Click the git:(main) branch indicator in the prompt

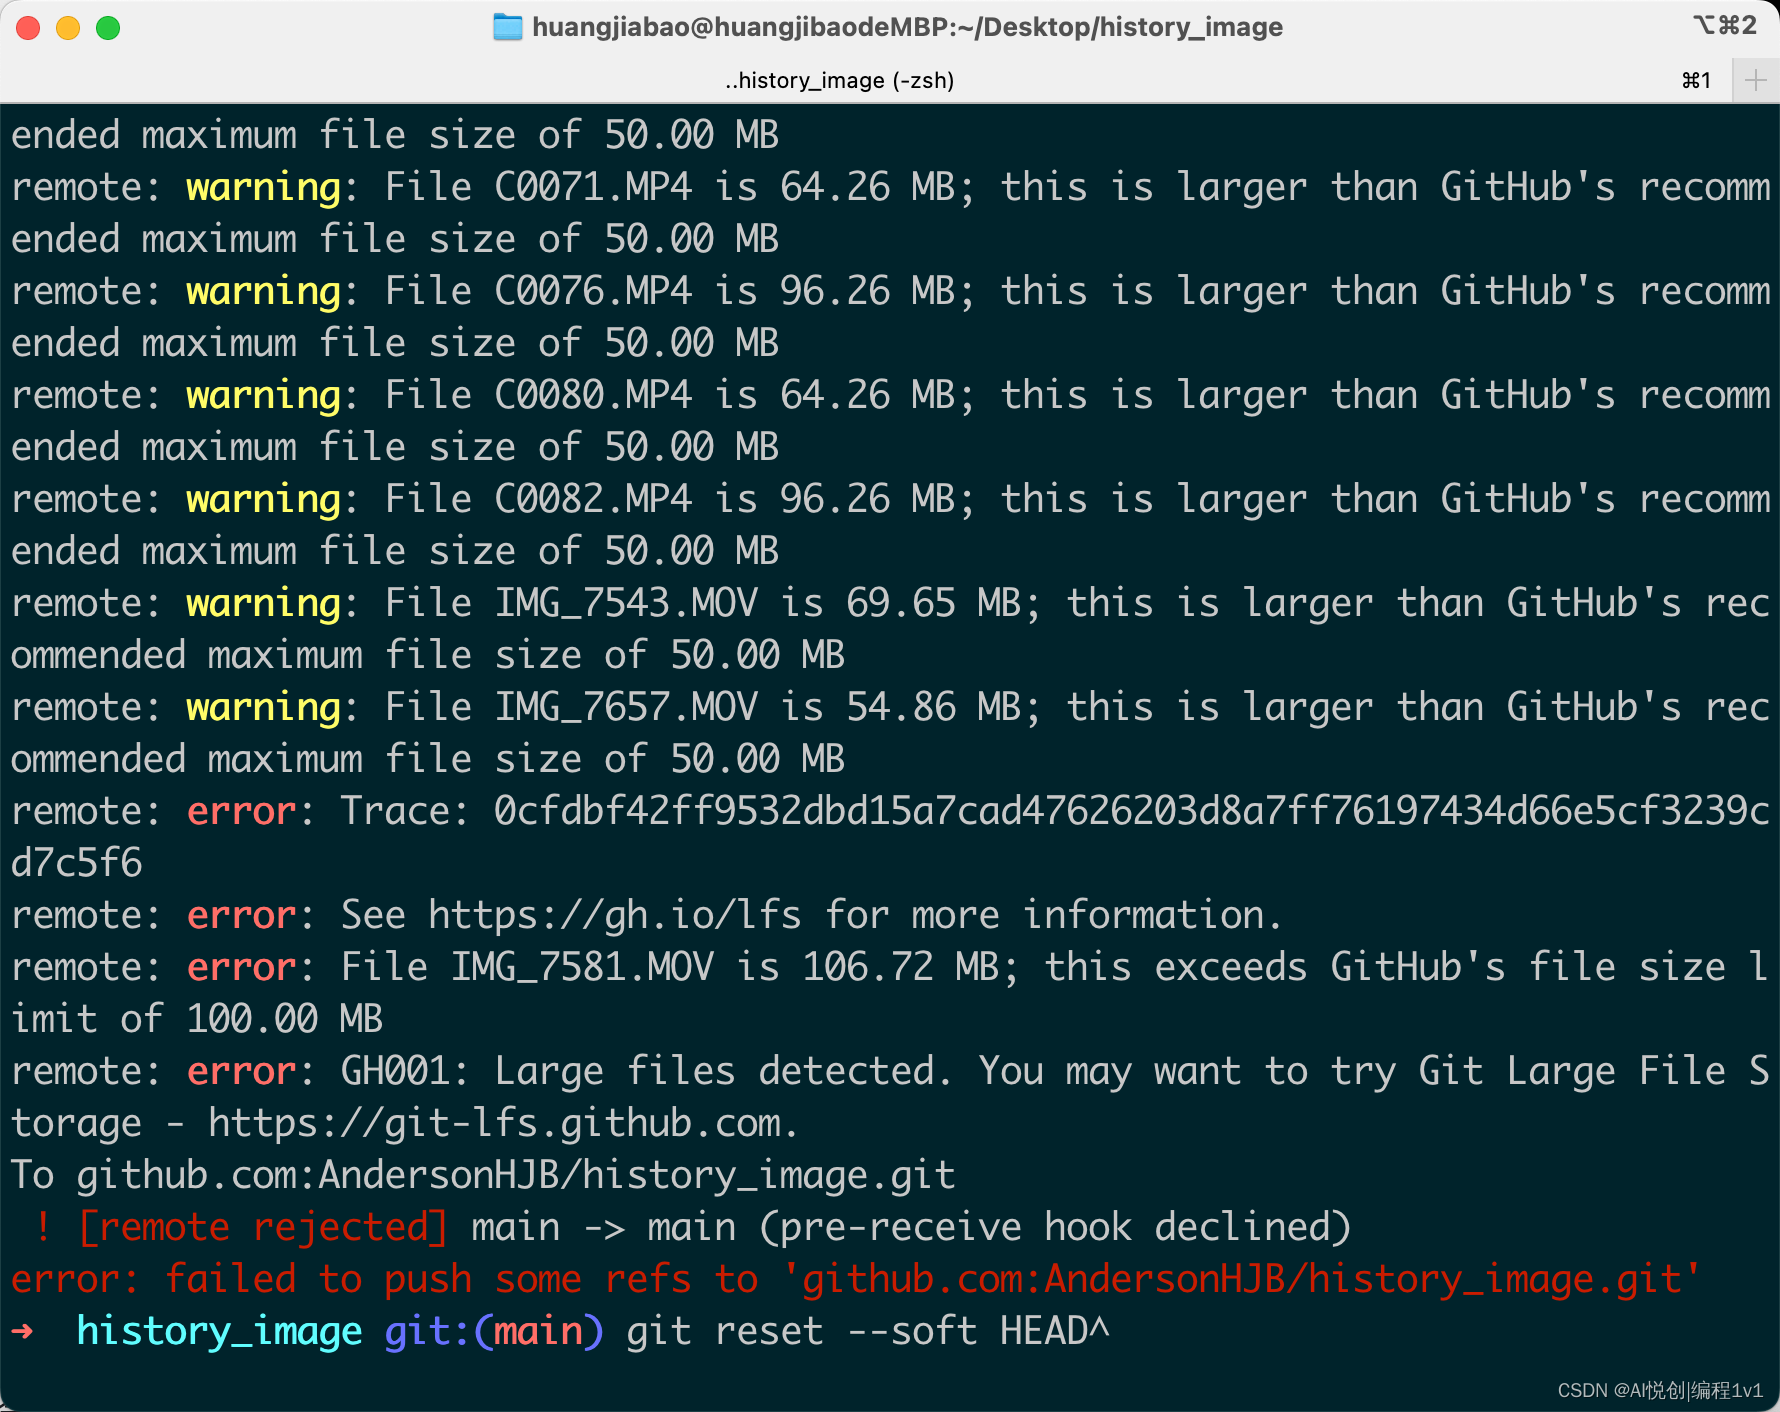[494, 1331]
